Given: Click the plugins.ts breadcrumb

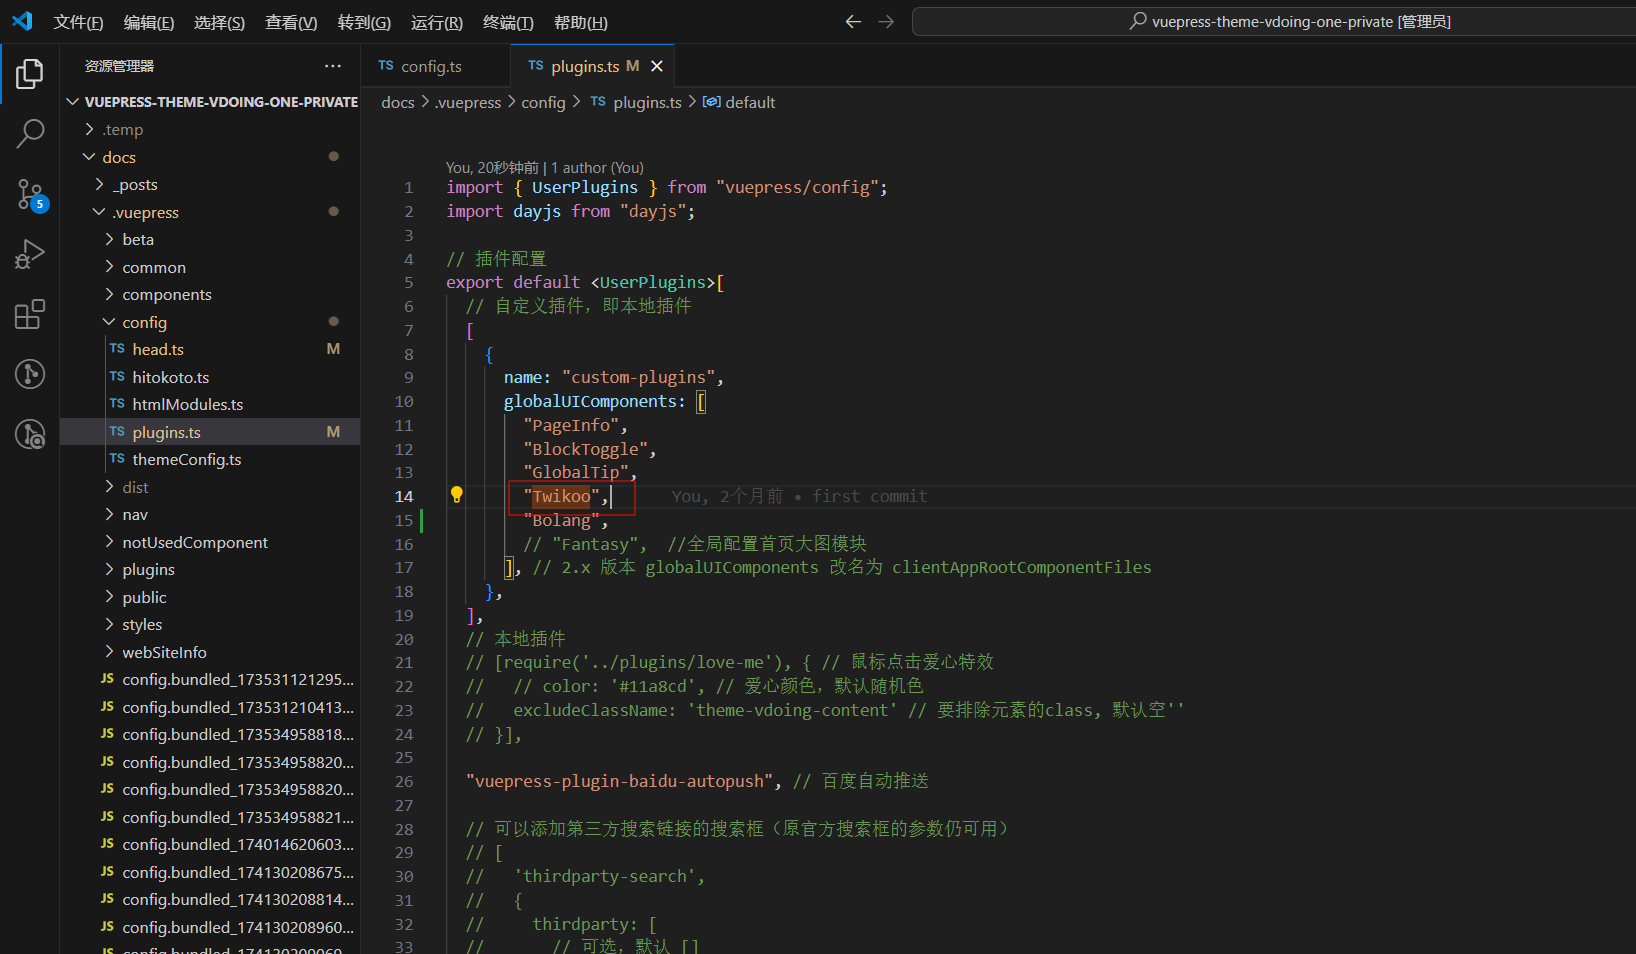Looking at the screenshot, I should (636, 102).
